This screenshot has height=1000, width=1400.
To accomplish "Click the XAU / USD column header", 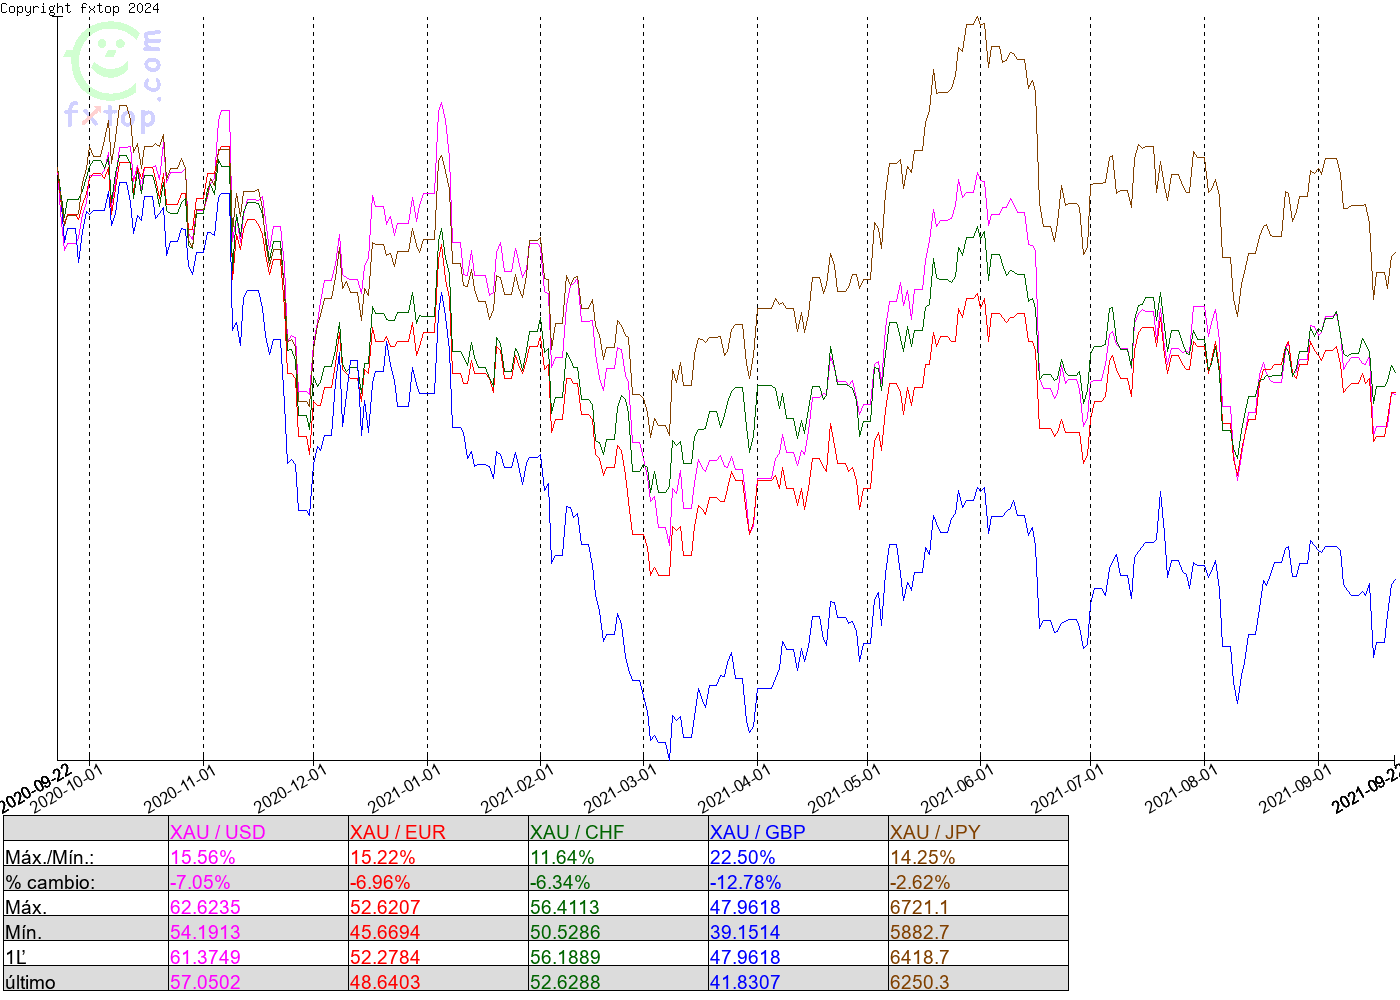I will click(218, 832).
